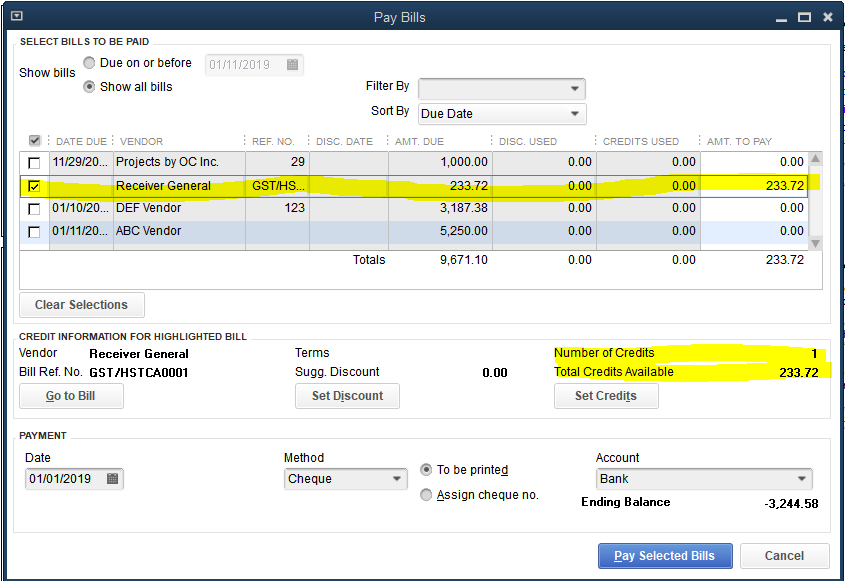Viewport: 845px width, 581px height.
Task: Uncheck the Receiver General bill checkbox
Action: 34,186
